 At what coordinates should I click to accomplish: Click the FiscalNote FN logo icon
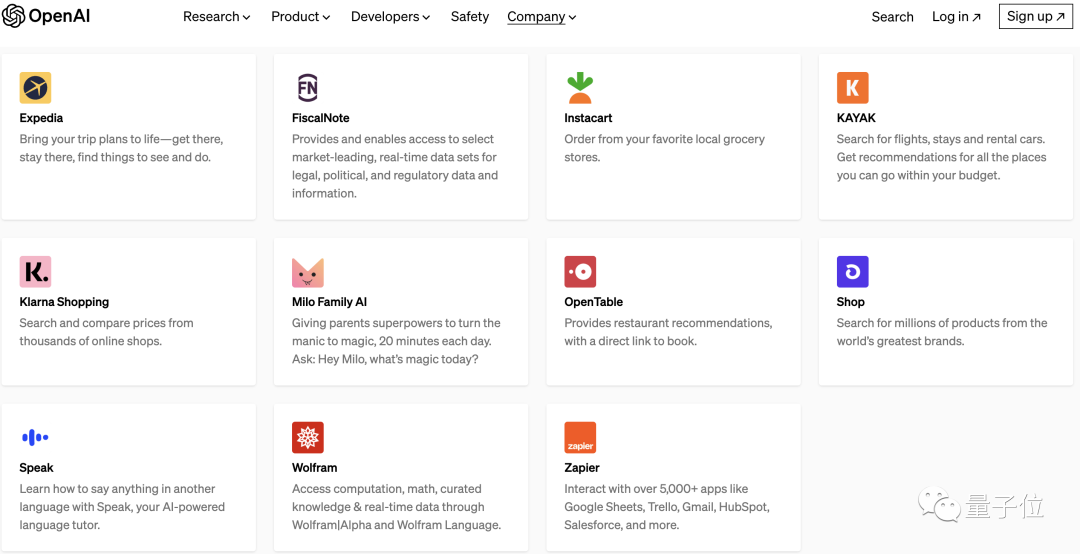[x=307, y=88]
